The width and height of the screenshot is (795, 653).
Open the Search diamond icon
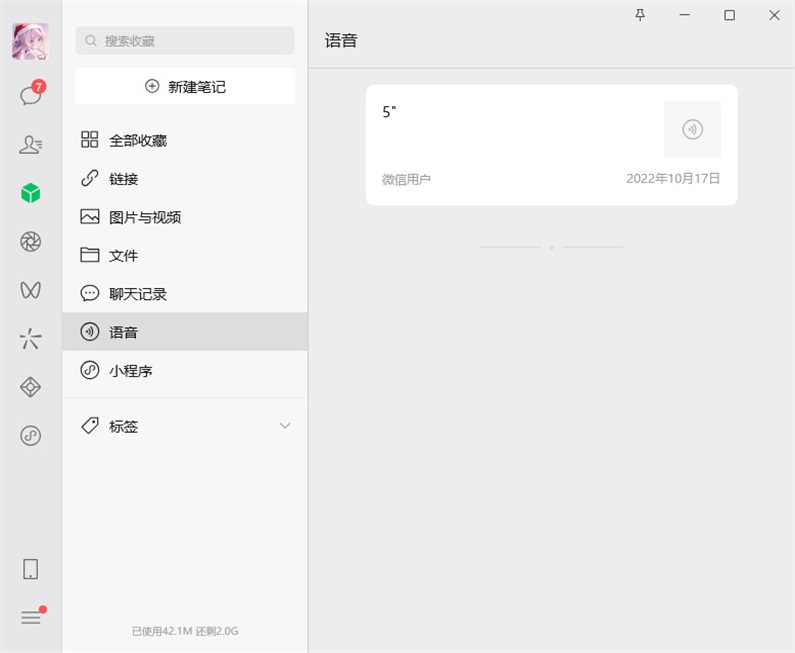(31, 387)
